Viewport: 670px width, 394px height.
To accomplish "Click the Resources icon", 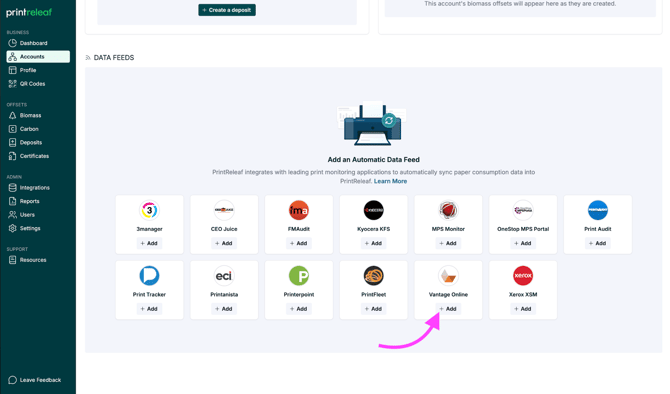I will (x=12, y=260).
